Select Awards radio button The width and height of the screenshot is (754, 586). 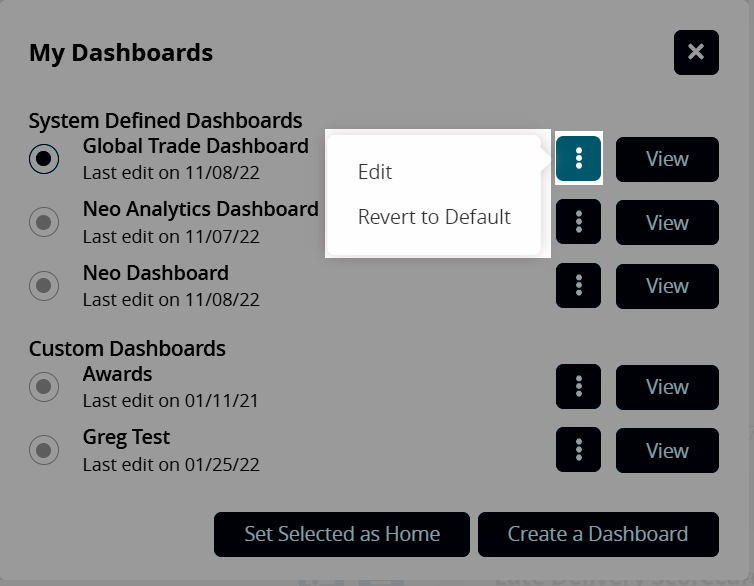coord(44,387)
